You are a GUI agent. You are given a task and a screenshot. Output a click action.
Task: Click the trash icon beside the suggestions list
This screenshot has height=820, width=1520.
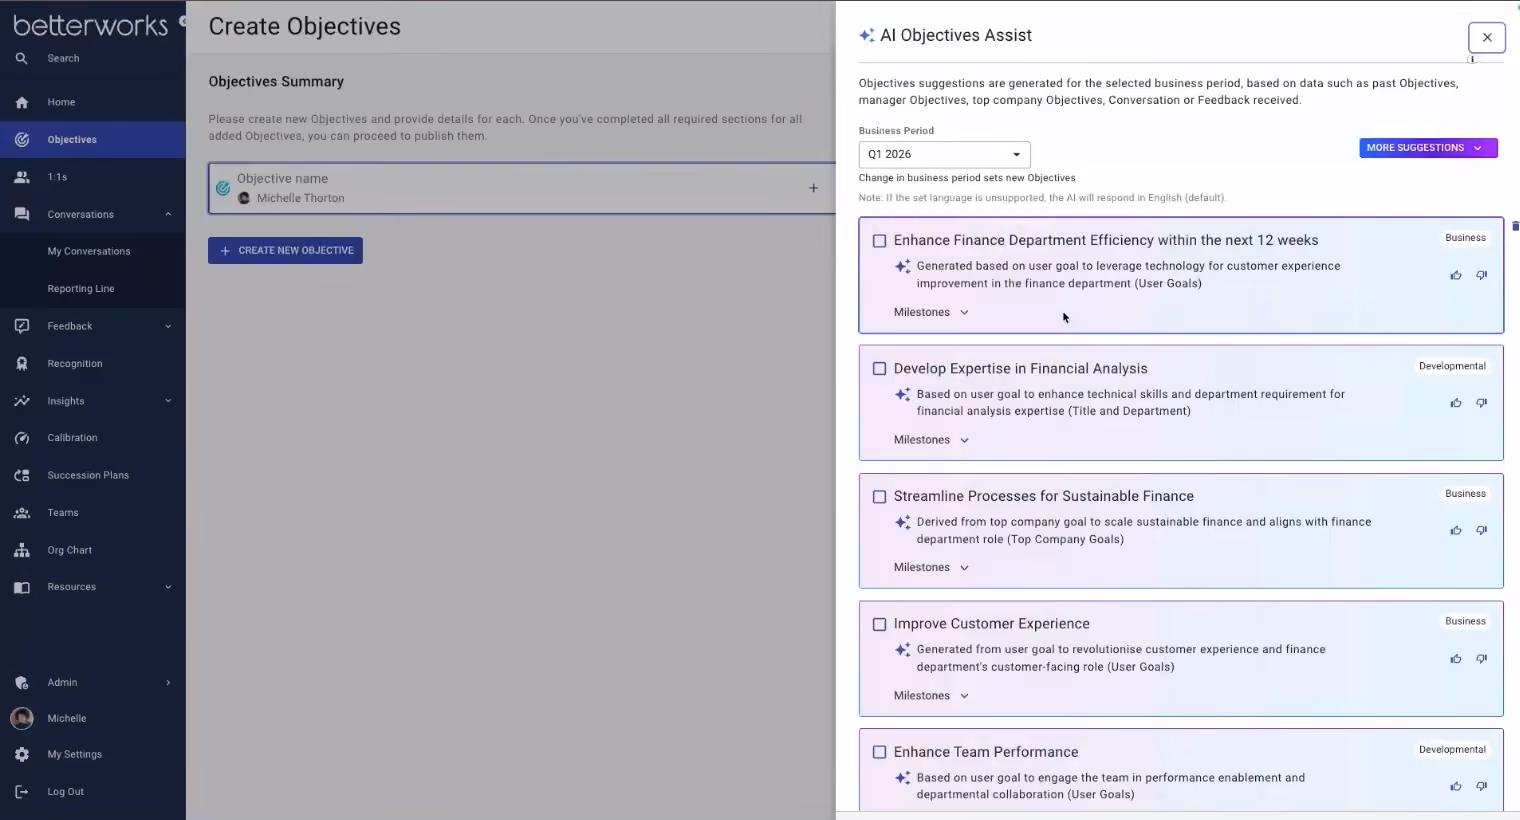click(x=1515, y=226)
